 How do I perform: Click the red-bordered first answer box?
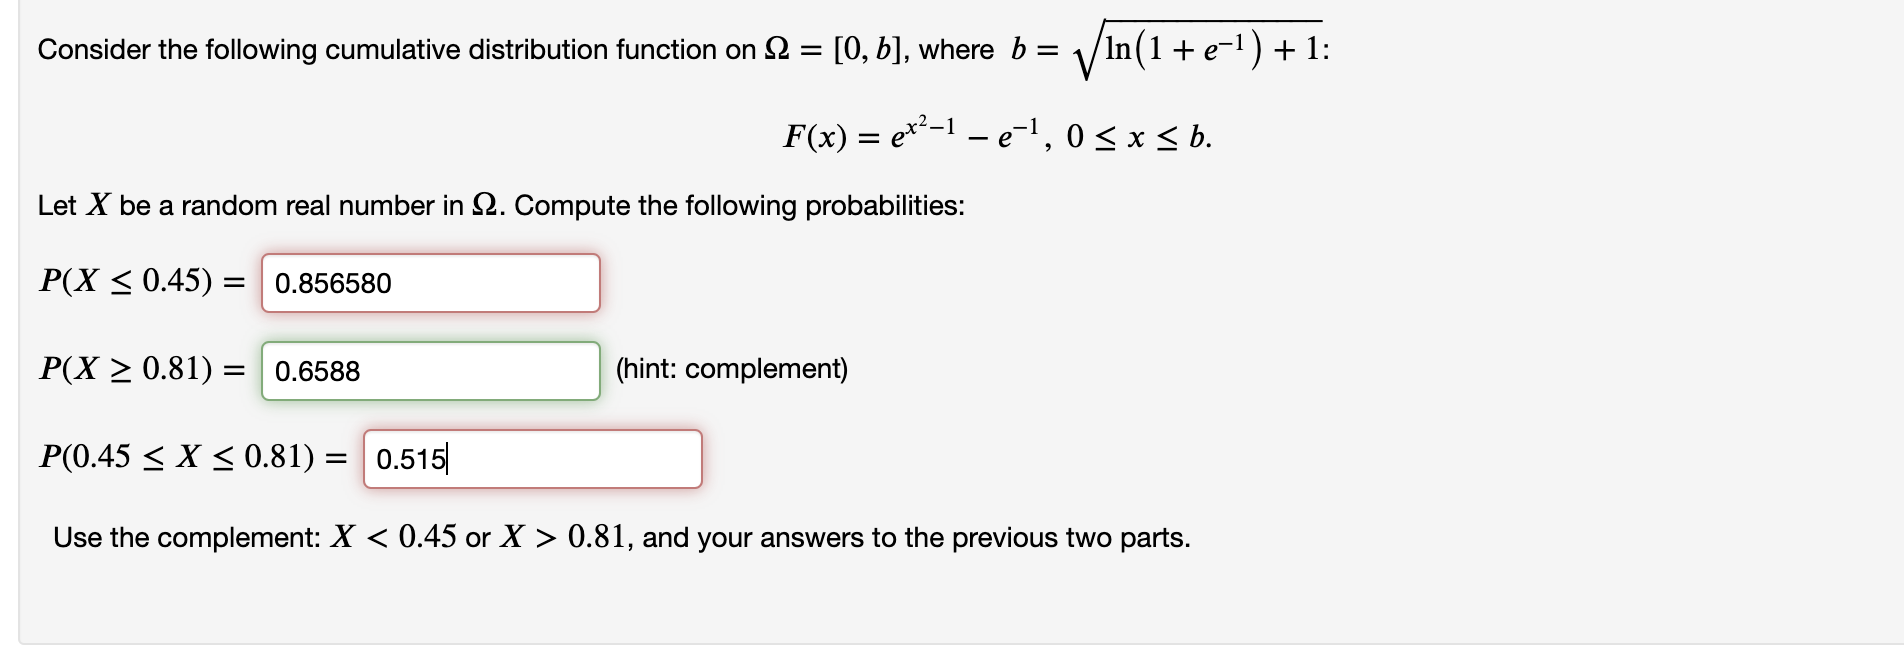click(430, 283)
